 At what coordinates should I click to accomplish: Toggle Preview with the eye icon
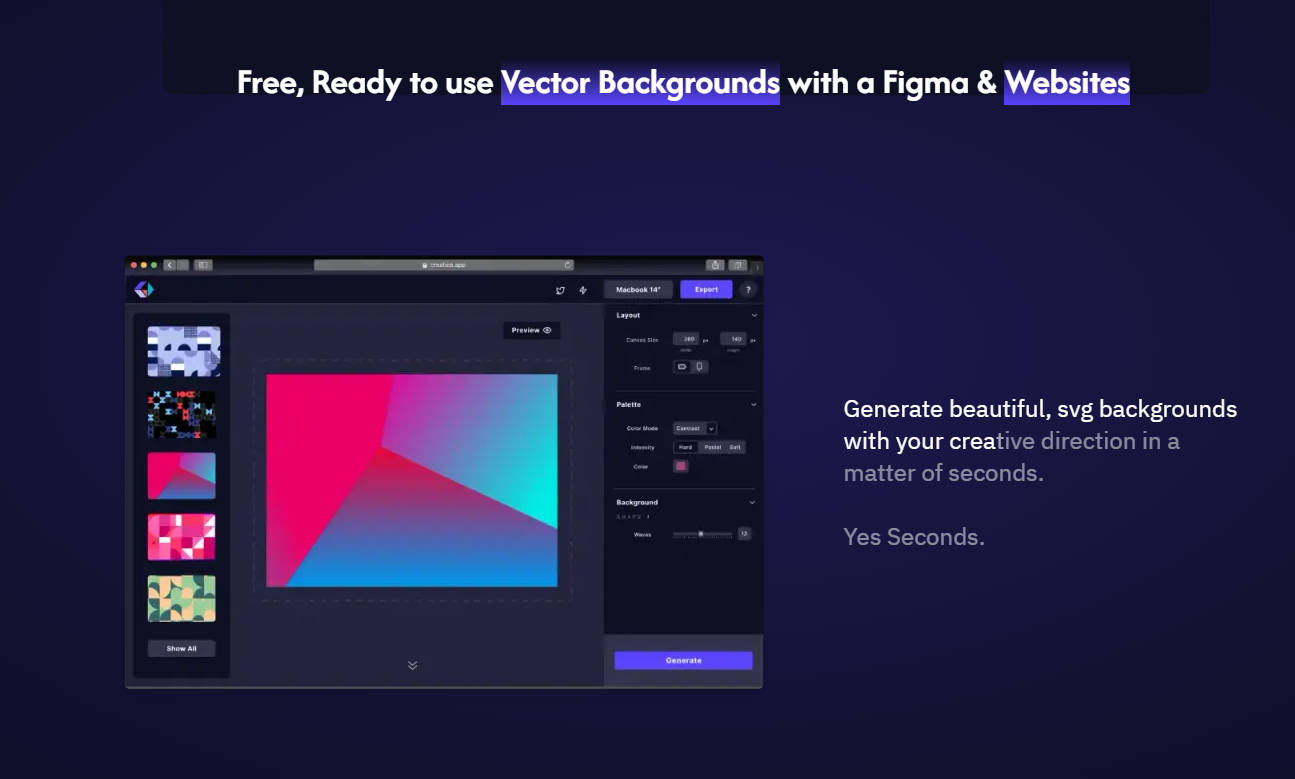[x=531, y=330]
